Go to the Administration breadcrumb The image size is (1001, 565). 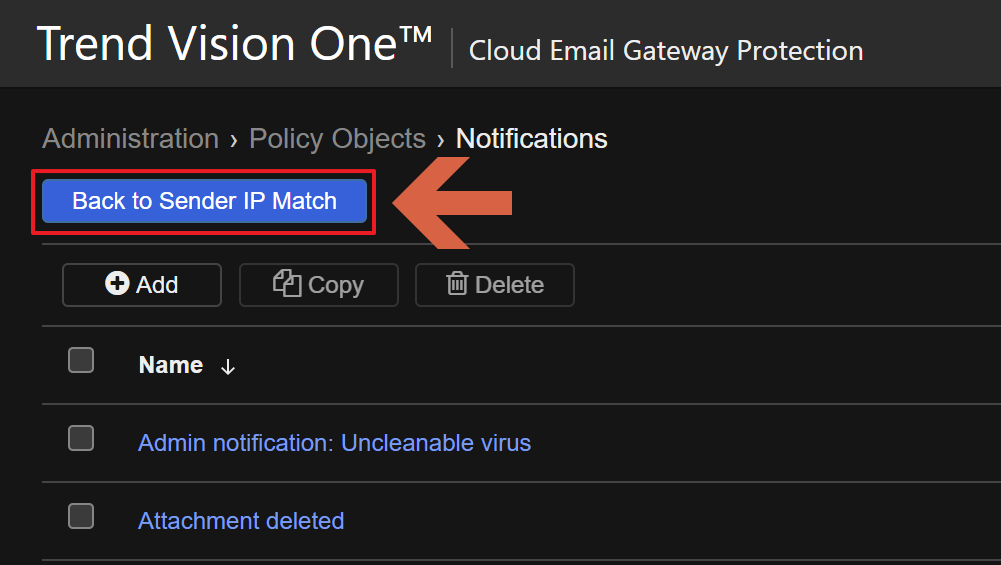(130, 139)
